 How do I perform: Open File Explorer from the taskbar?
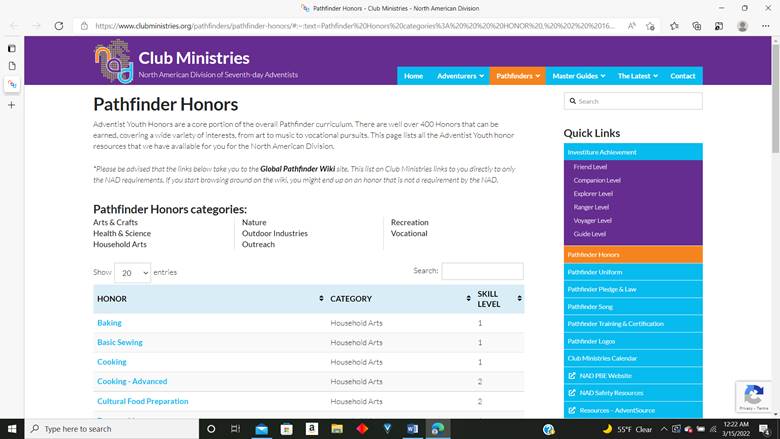(x=337, y=429)
